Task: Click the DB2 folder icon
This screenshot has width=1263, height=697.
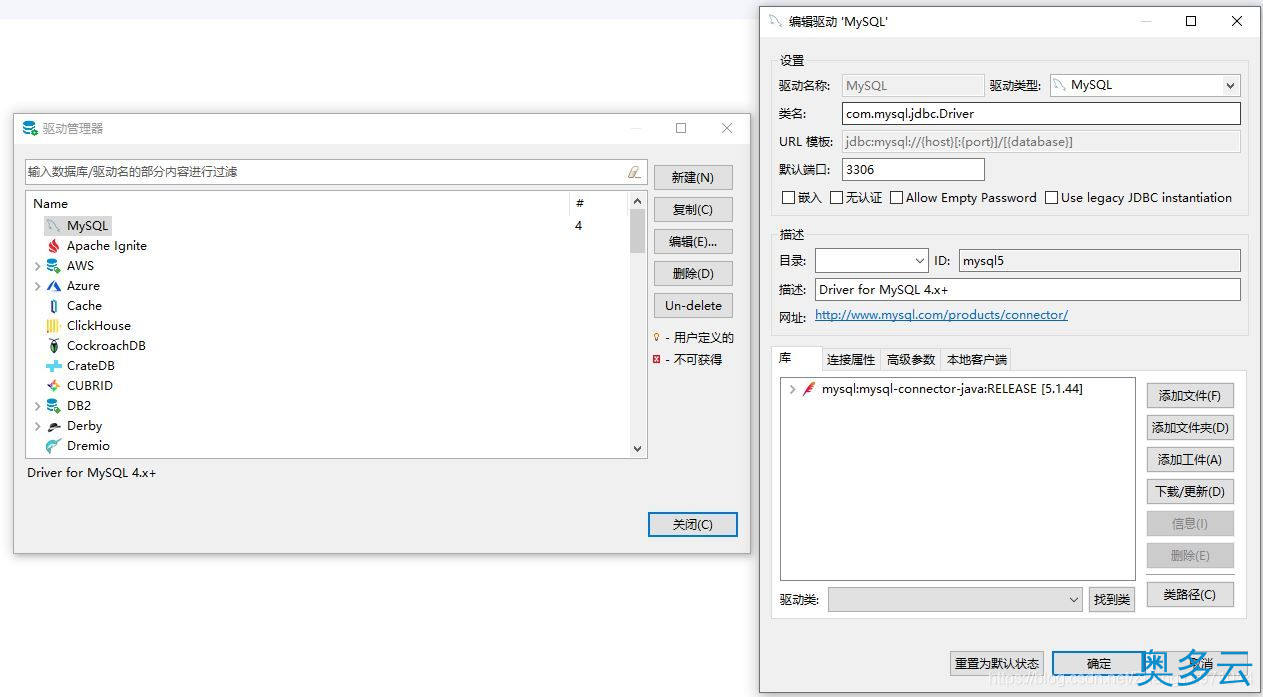Action: [x=54, y=406]
